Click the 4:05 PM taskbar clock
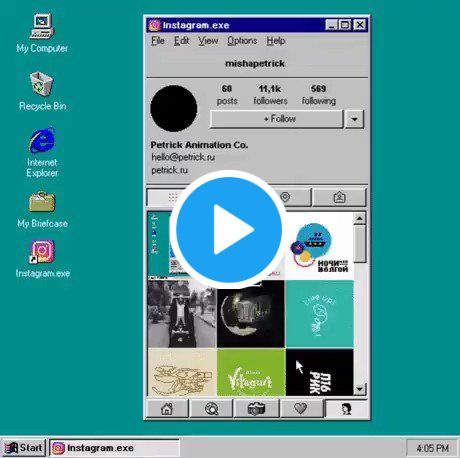Viewport: 460px width, 458px height. pyautogui.click(x=432, y=448)
